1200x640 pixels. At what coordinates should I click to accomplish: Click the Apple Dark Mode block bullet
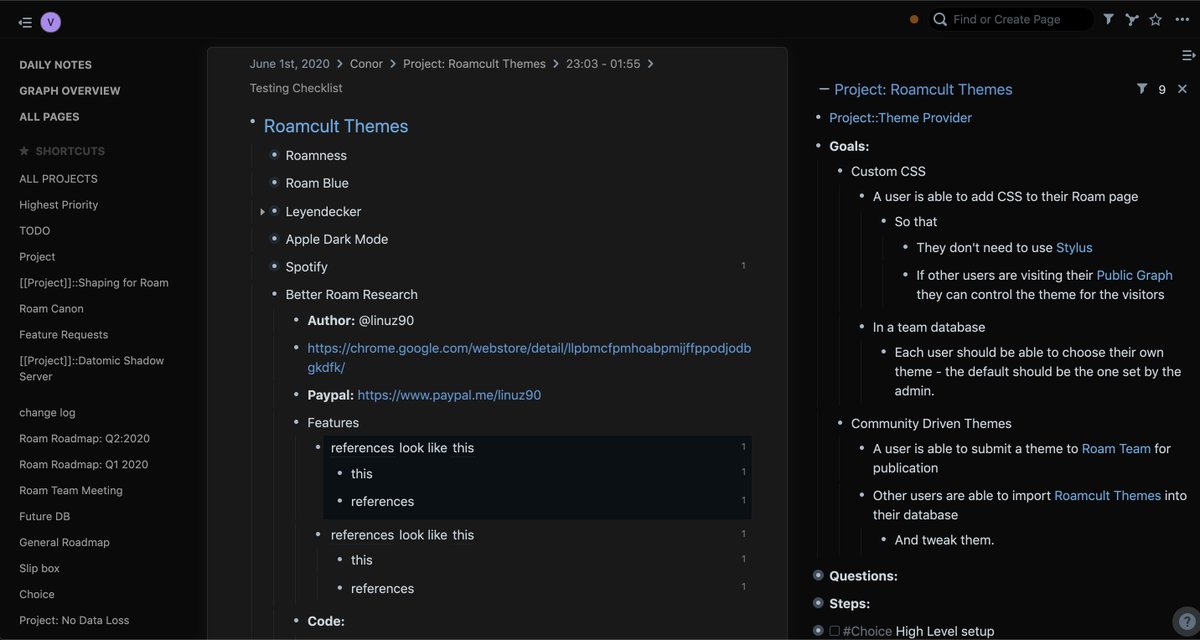[275, 239]
